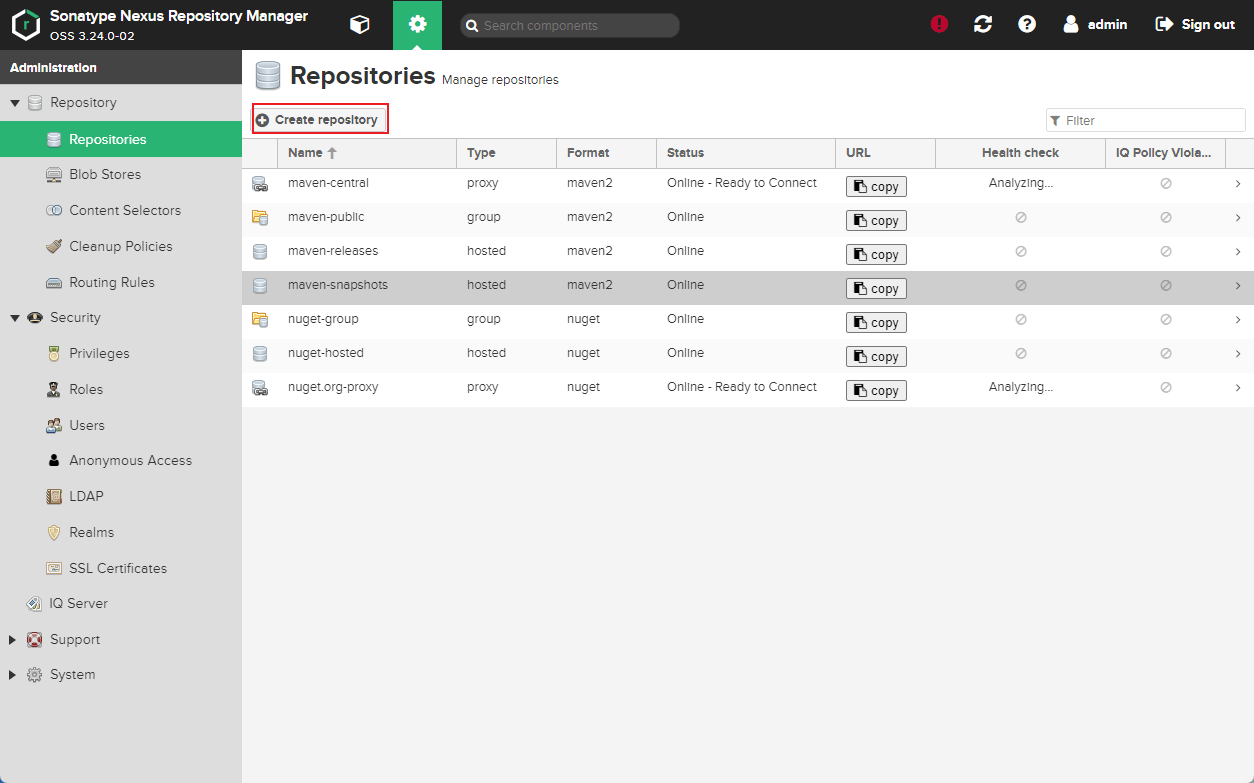This screenshot has height=783, width=1254.
Task: Click the maven-releases hosted database icon
Action: click(260, 251)
